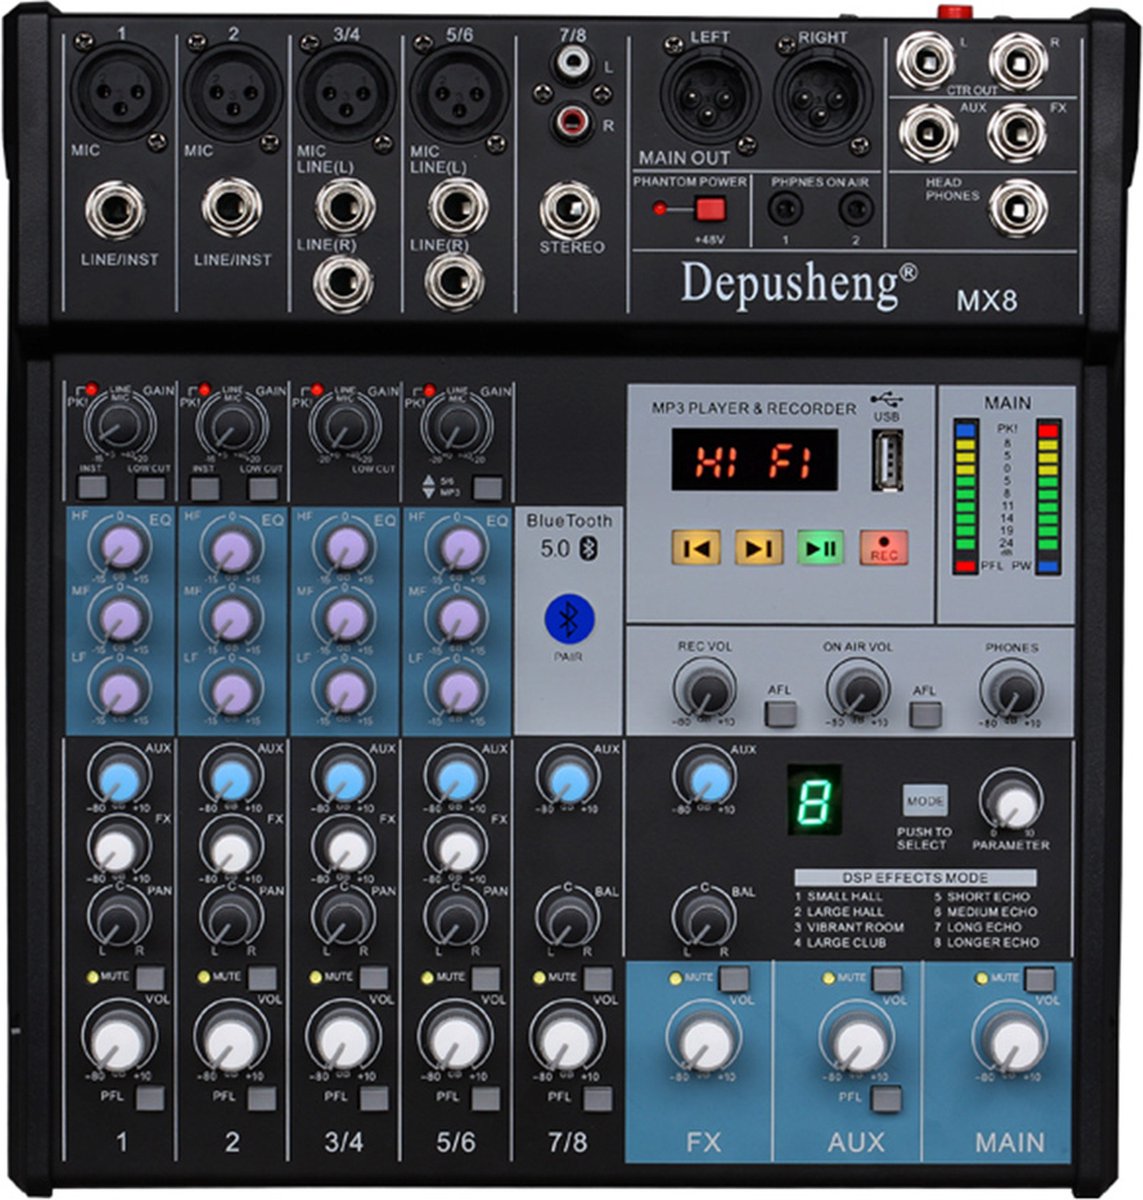1143x1200 pixels.
Task: Engage INST button on channel 2
Action: coord(205,488)
